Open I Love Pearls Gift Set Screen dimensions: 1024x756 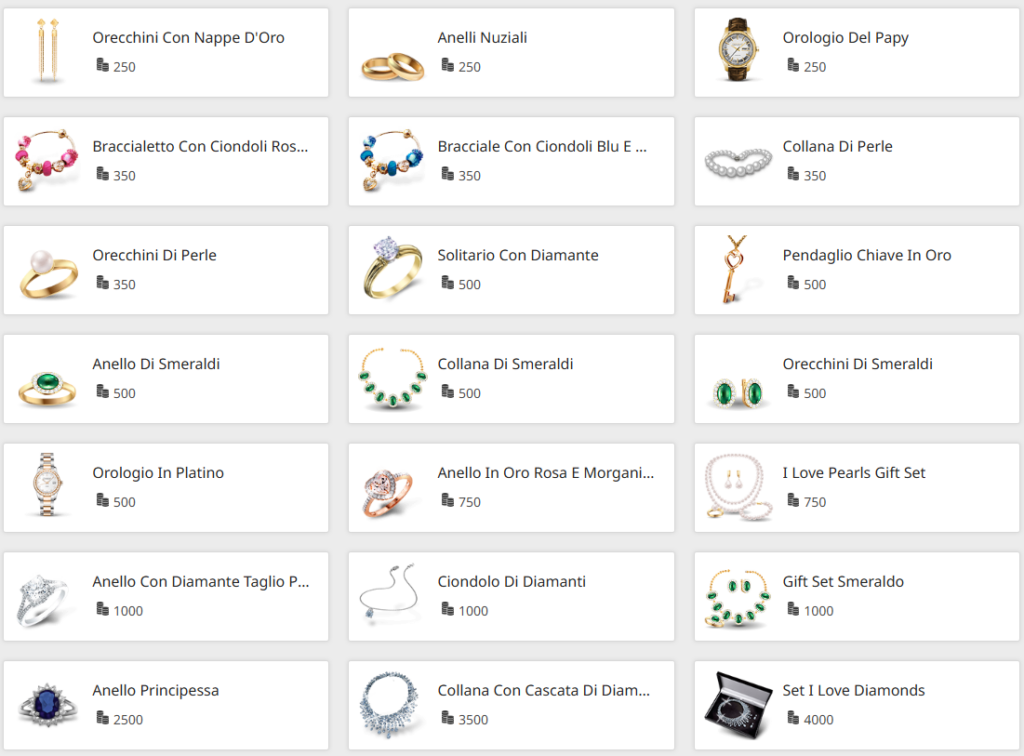pyautogui.click(x=857, y=488)
